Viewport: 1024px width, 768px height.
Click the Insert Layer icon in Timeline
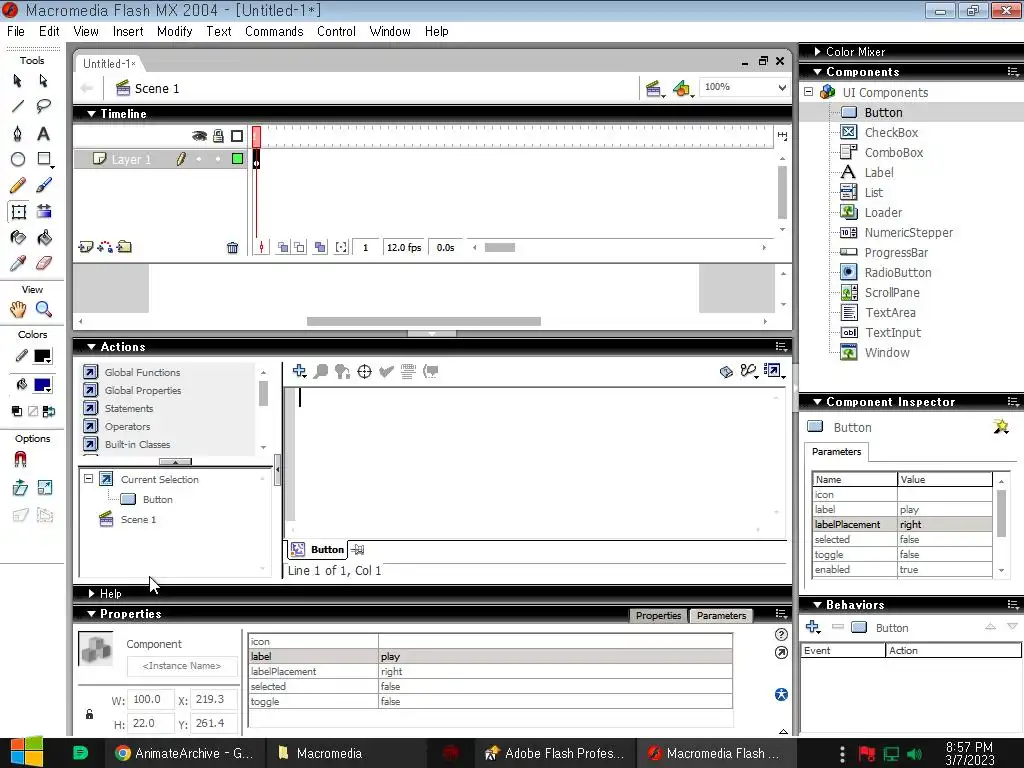[85, 247]
